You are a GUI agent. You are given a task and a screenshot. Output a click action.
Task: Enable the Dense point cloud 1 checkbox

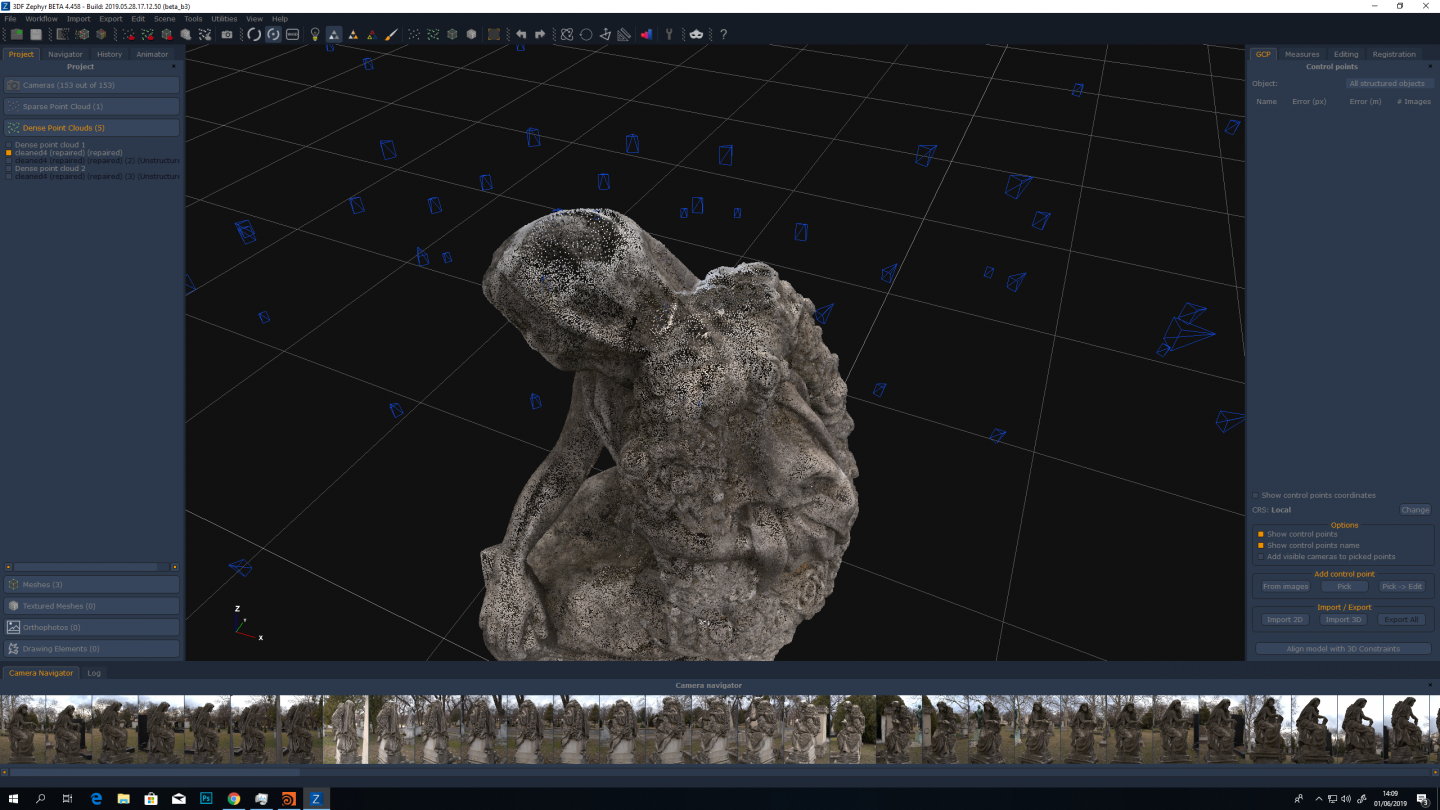pos(9,145)
